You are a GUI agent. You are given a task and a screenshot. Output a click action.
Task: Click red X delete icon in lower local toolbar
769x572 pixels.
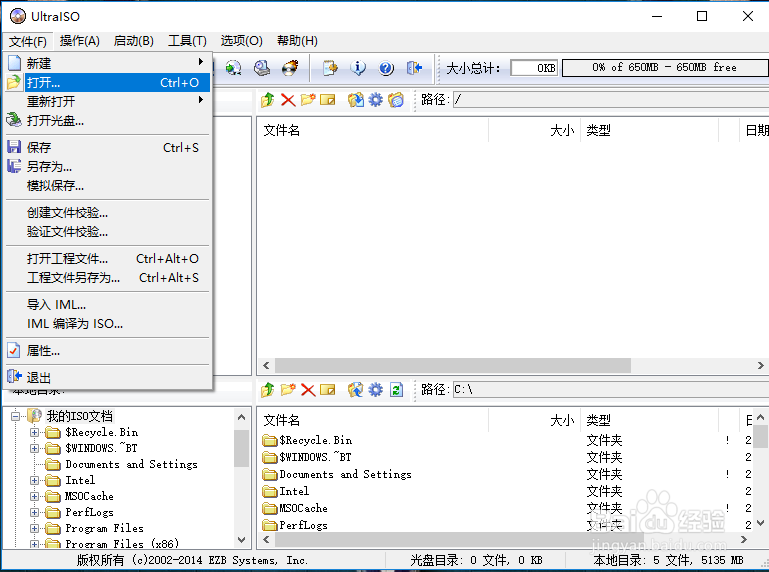coord(308,390)
